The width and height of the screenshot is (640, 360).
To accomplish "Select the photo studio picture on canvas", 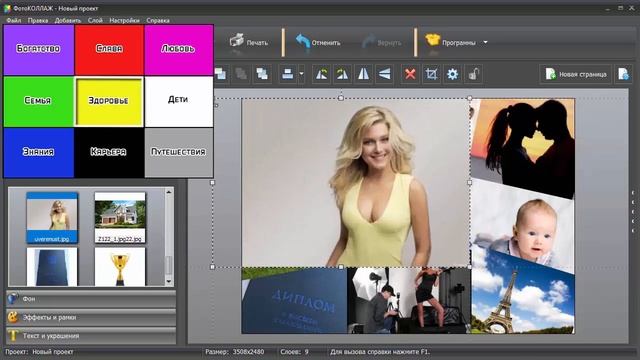I will click(x=409, y=301).
